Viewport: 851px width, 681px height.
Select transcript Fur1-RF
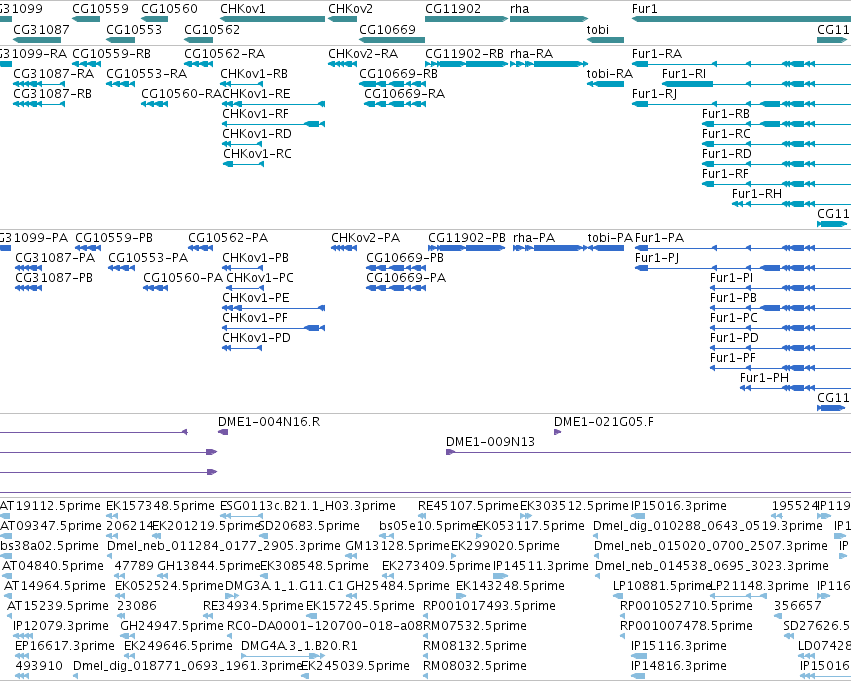point(725,174)
